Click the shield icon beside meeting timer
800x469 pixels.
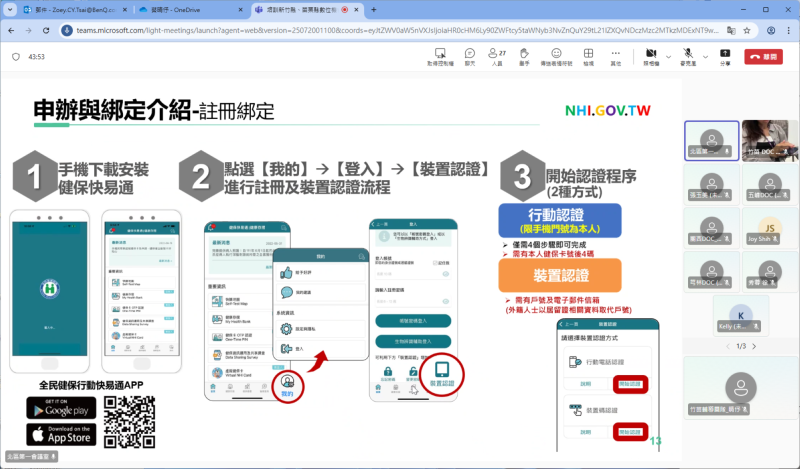tap(16, 57)
